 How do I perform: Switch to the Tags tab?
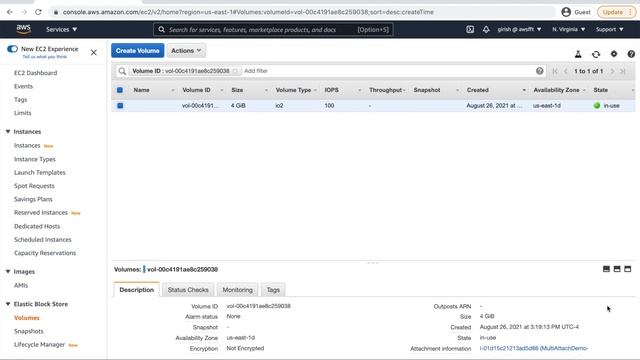pyautogui.click(x=273, y=289)
